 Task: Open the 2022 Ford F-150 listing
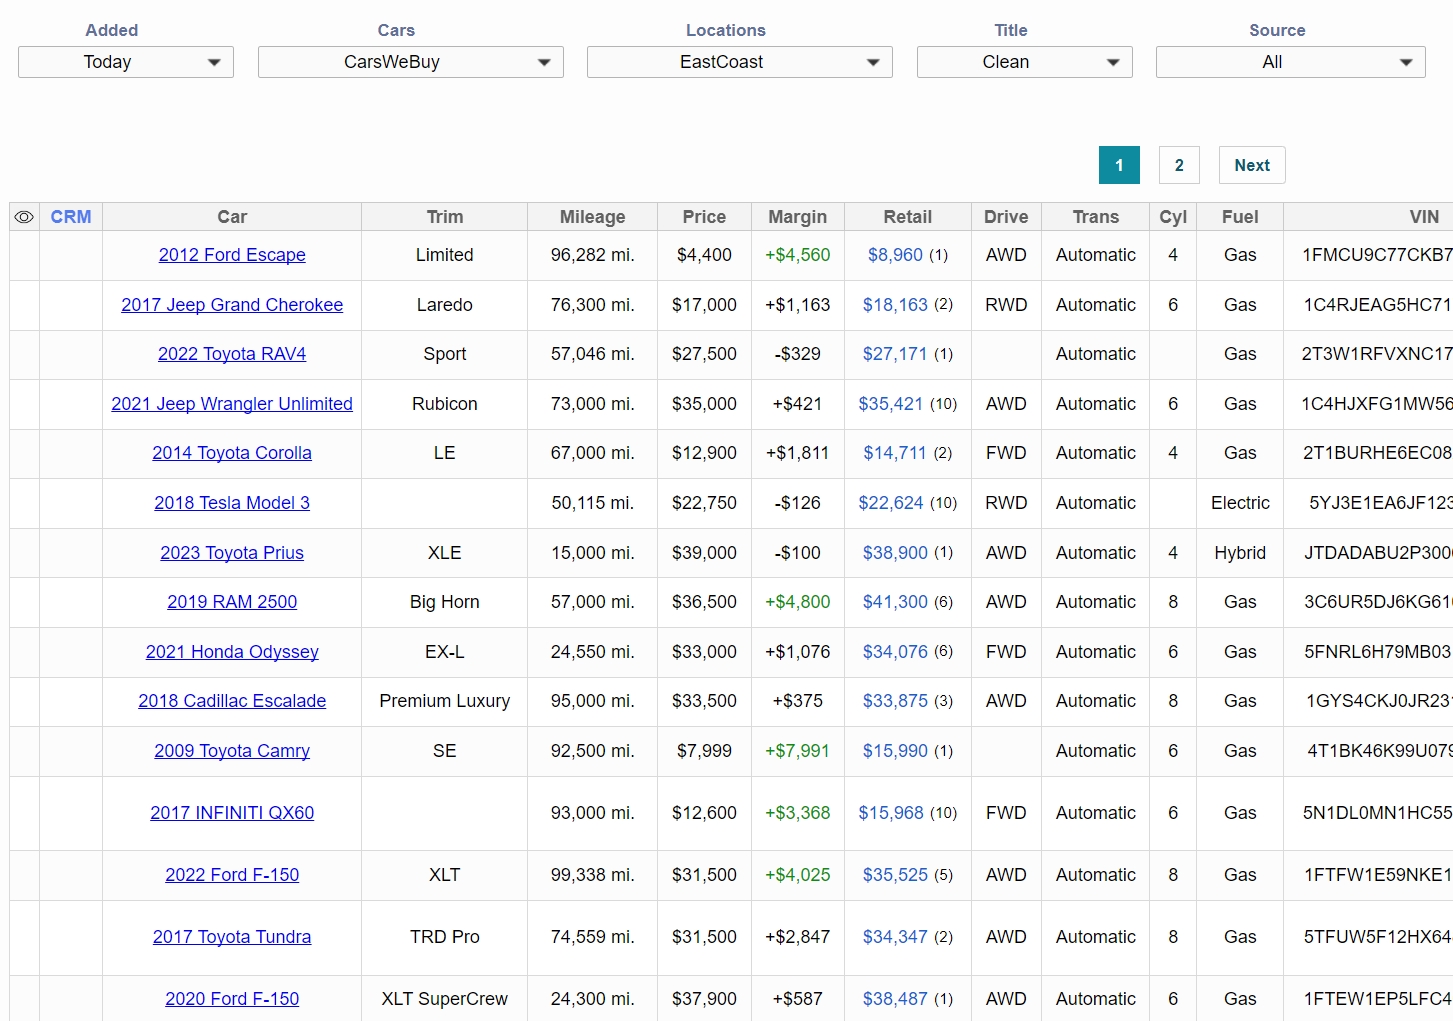pyautogui.click(x=232, y=875)
